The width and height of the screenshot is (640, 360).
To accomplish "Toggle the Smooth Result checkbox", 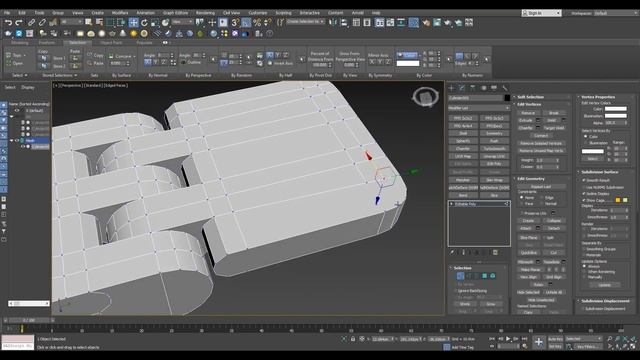I will click(x=584, y=180).
